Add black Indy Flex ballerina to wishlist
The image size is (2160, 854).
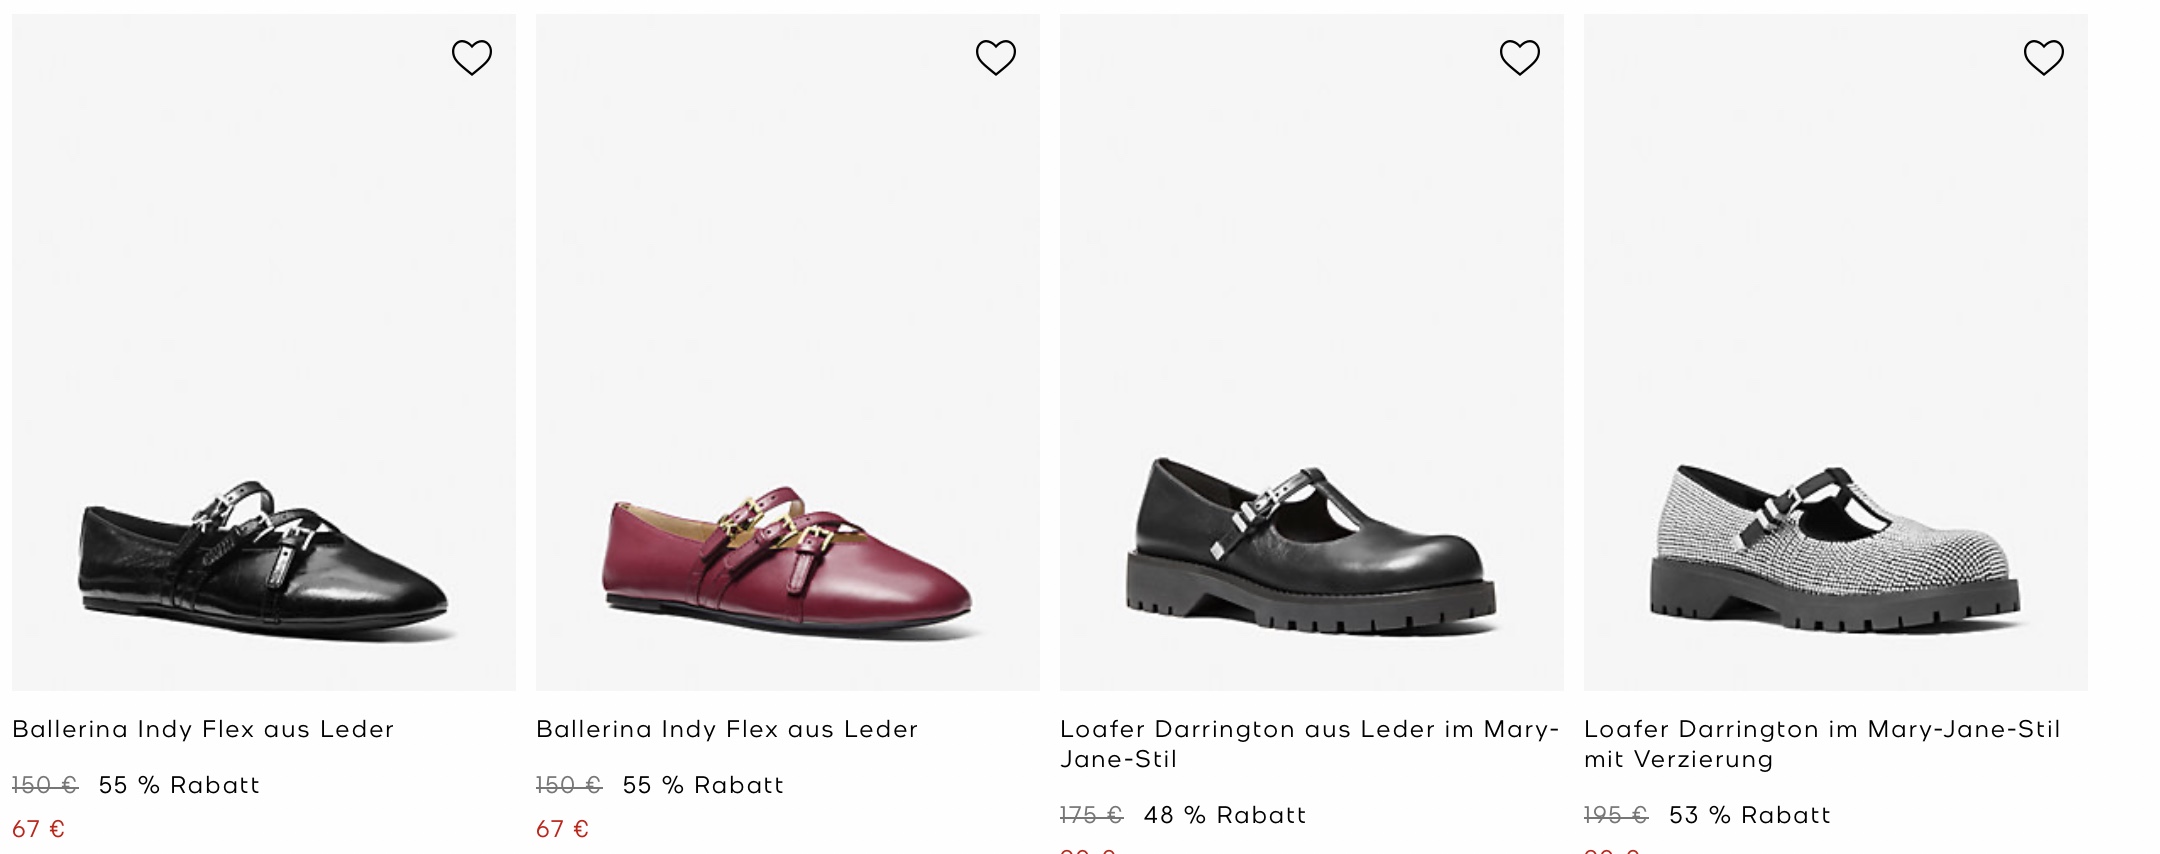472,57
